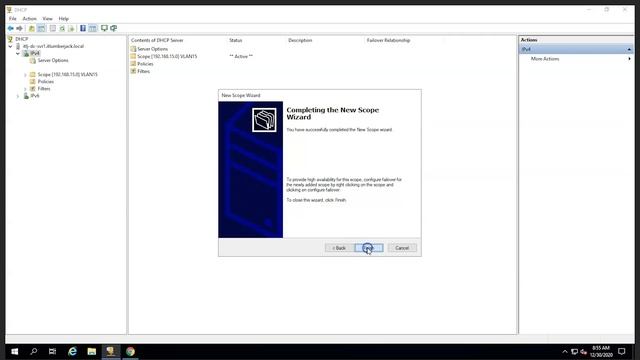Click the Back arrow in the toolbar

[x=11, y=28]
